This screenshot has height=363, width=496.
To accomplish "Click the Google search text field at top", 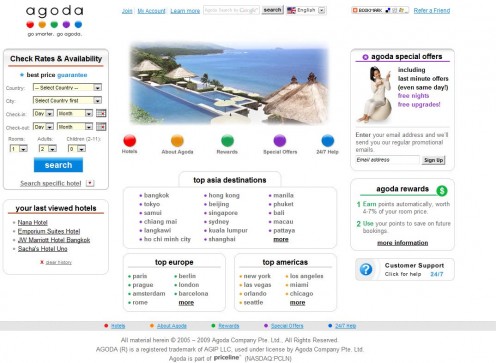I will [231, 10].
